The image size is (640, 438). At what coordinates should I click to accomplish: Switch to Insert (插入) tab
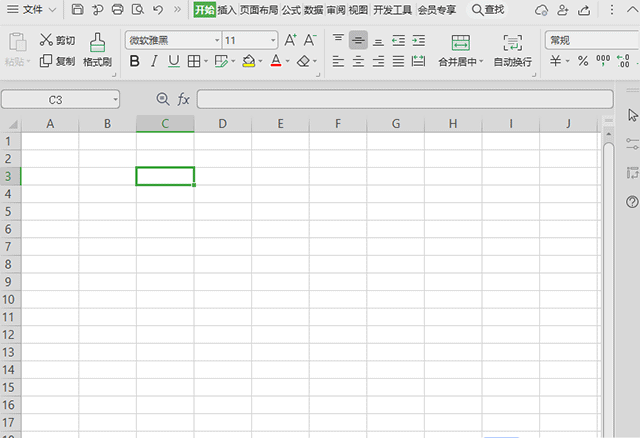[227, 10]
